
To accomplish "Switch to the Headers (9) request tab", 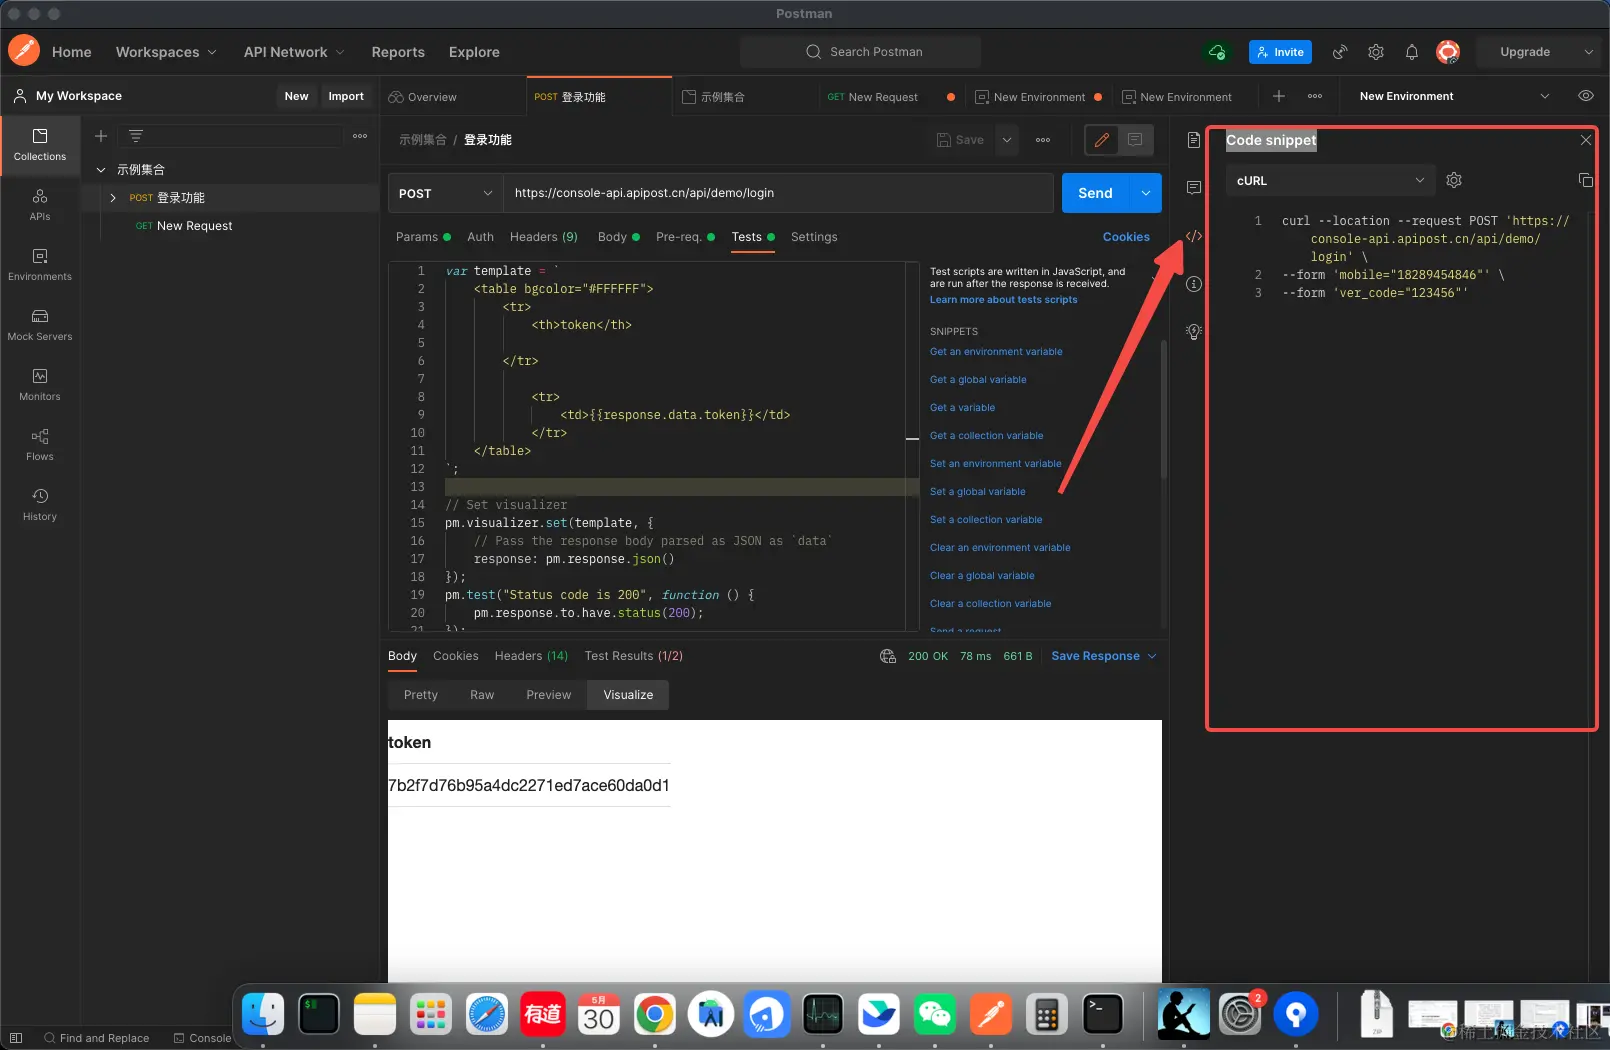I will pos(544,237).
